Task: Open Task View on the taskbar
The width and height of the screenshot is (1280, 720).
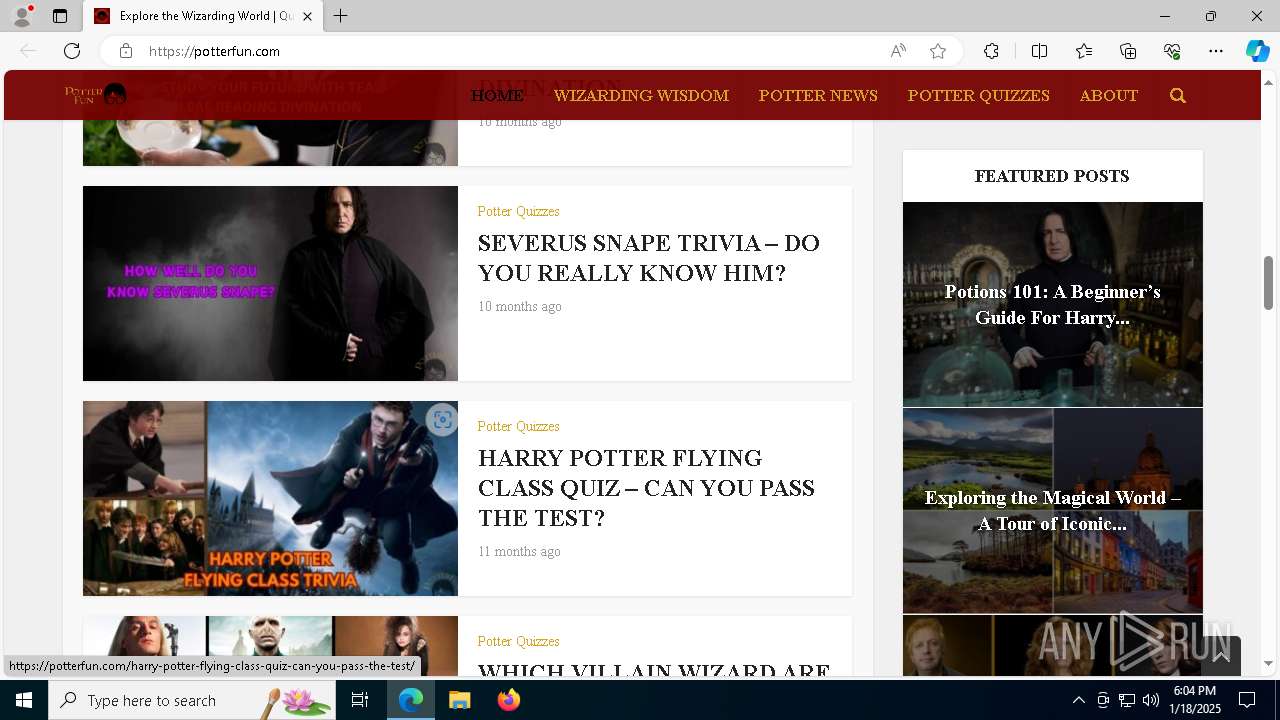Action: click(x=360, y=700)
